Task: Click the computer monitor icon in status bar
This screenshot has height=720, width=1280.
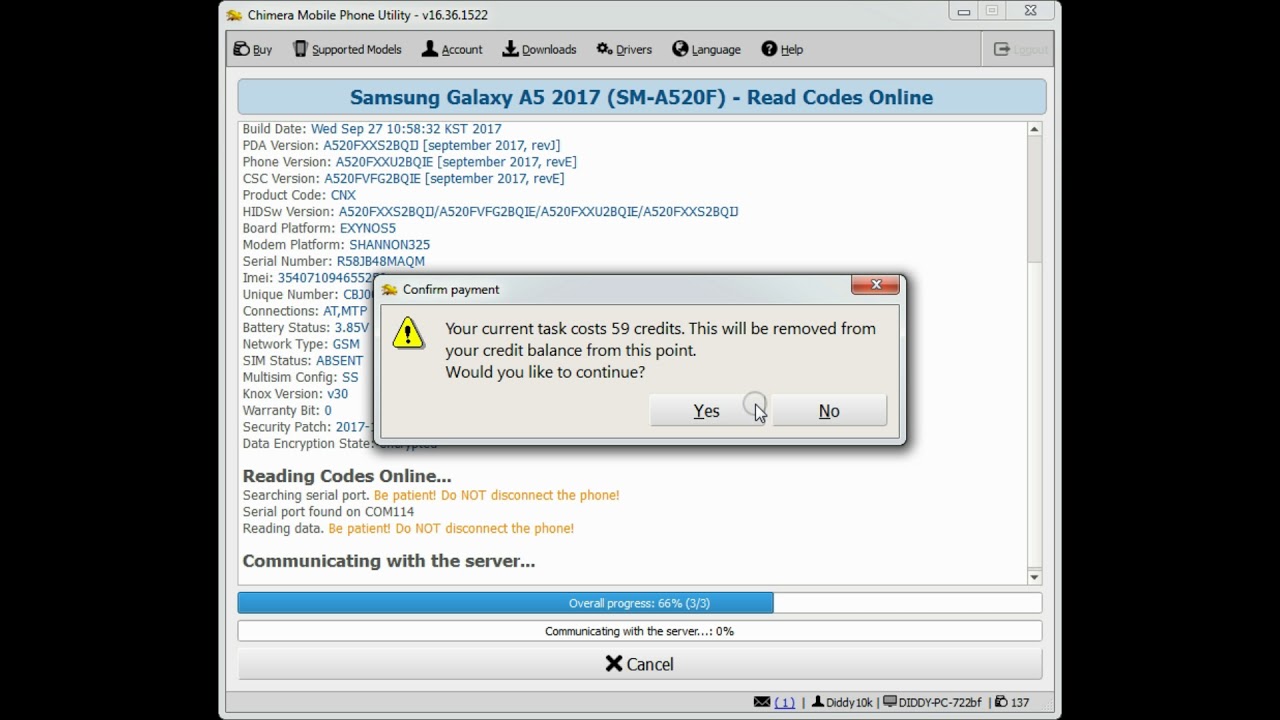Action: click(890, 702)
